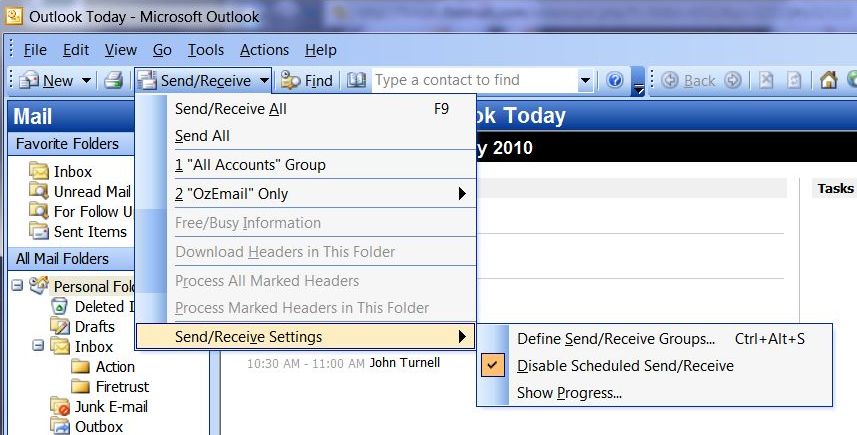Open the Address Book icon
The image size is (857, 435).
[x=356, y=81]
